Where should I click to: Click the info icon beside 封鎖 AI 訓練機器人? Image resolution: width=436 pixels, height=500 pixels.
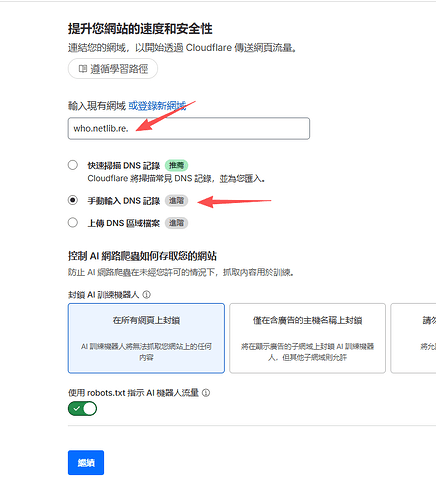coord(147,295)
